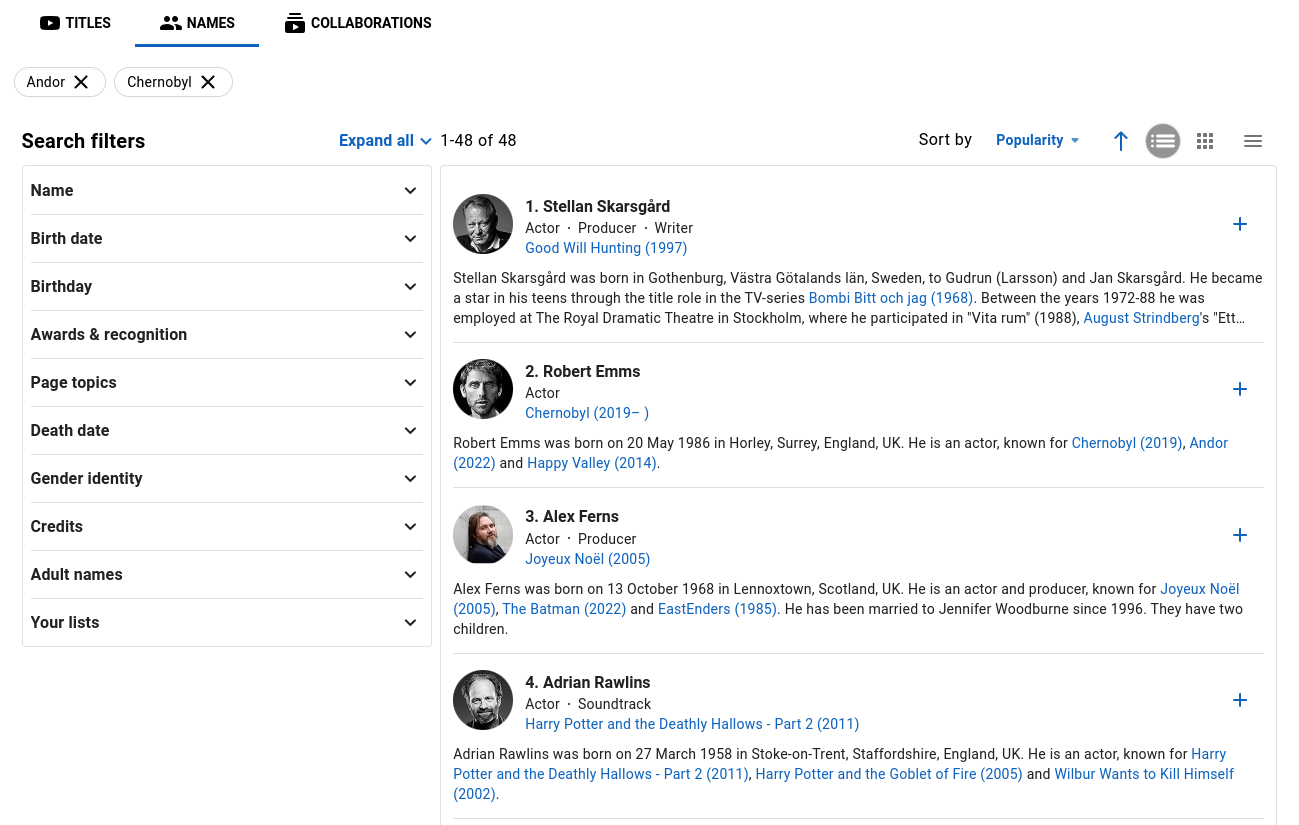
Task: Add Alex Ferns to list
Action: click(x=1240, y=535)
